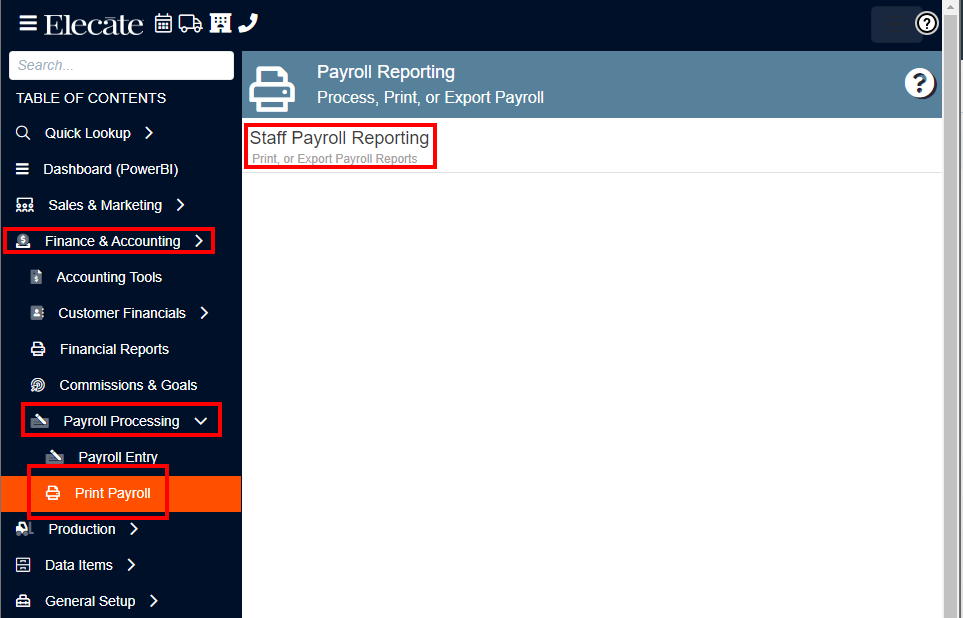Screen dimensions: 963x618
Task: Click the Print Payroll printer icon
Action: coord(53,493)
